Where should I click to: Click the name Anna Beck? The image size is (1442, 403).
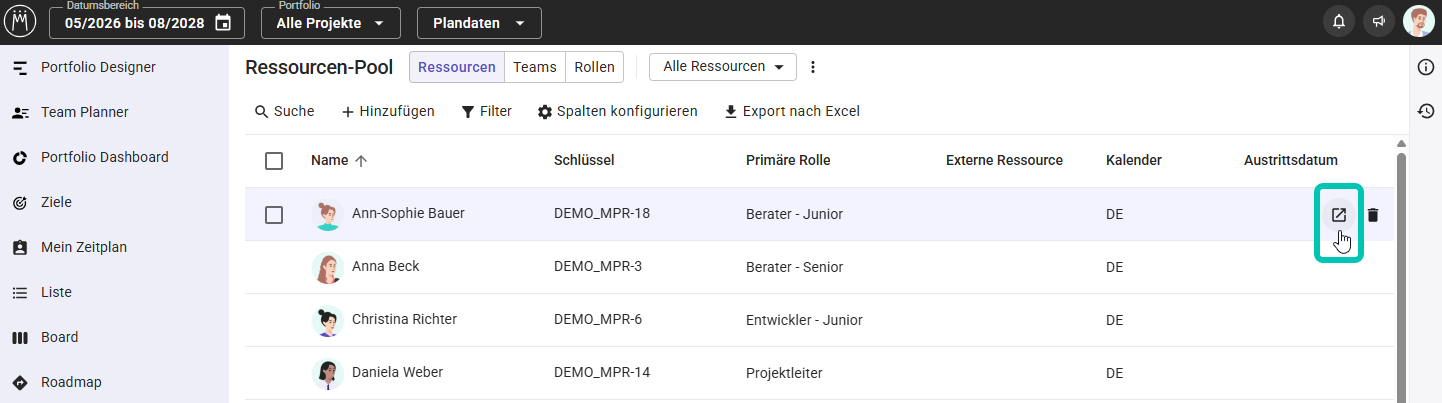click(x=386, y=267)
